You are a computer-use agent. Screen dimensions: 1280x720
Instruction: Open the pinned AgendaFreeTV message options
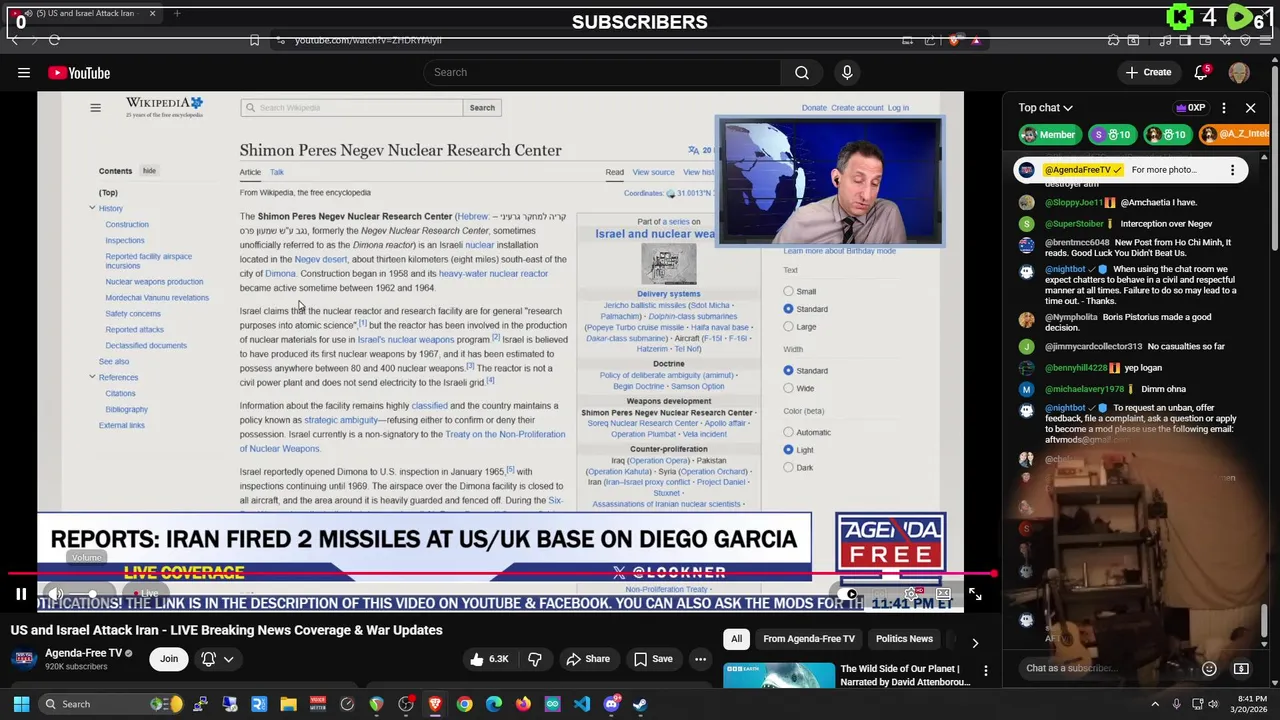(1232, 170)
